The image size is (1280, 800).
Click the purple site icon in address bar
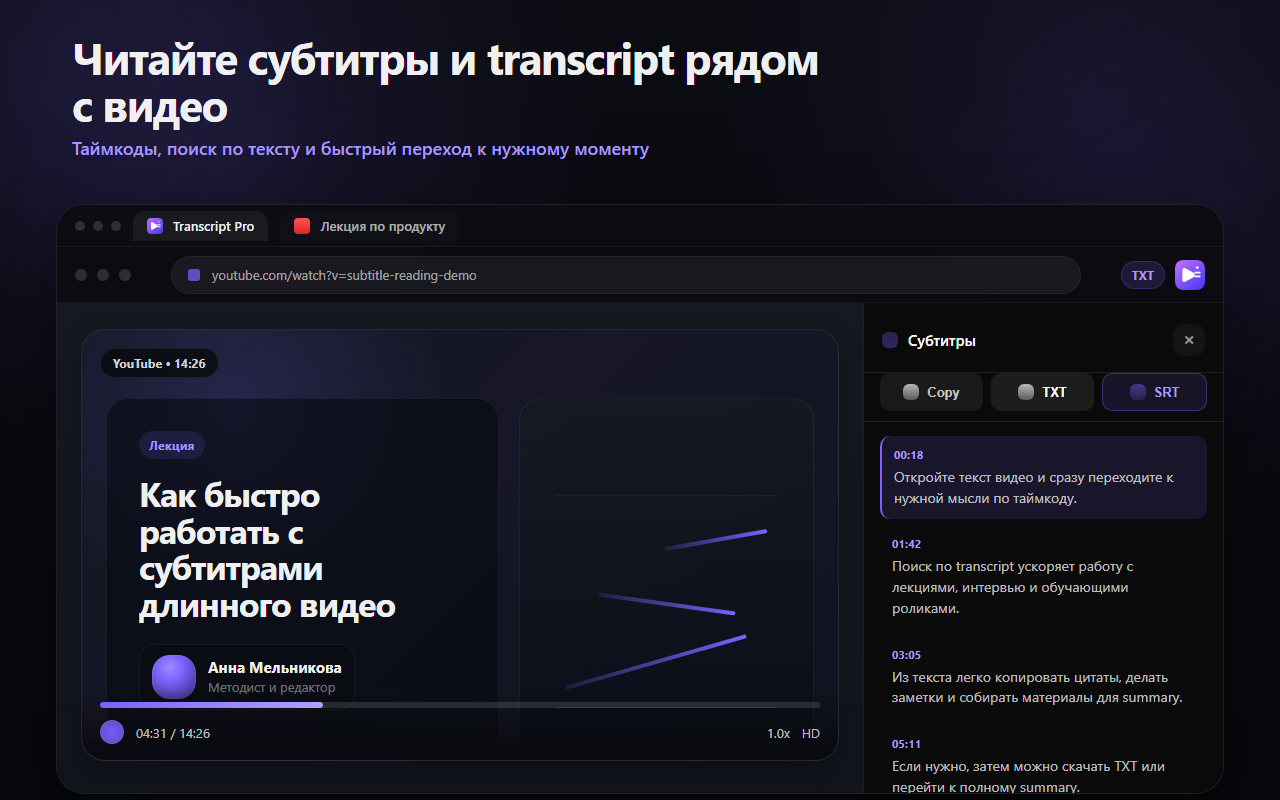(x=194, y=274)
